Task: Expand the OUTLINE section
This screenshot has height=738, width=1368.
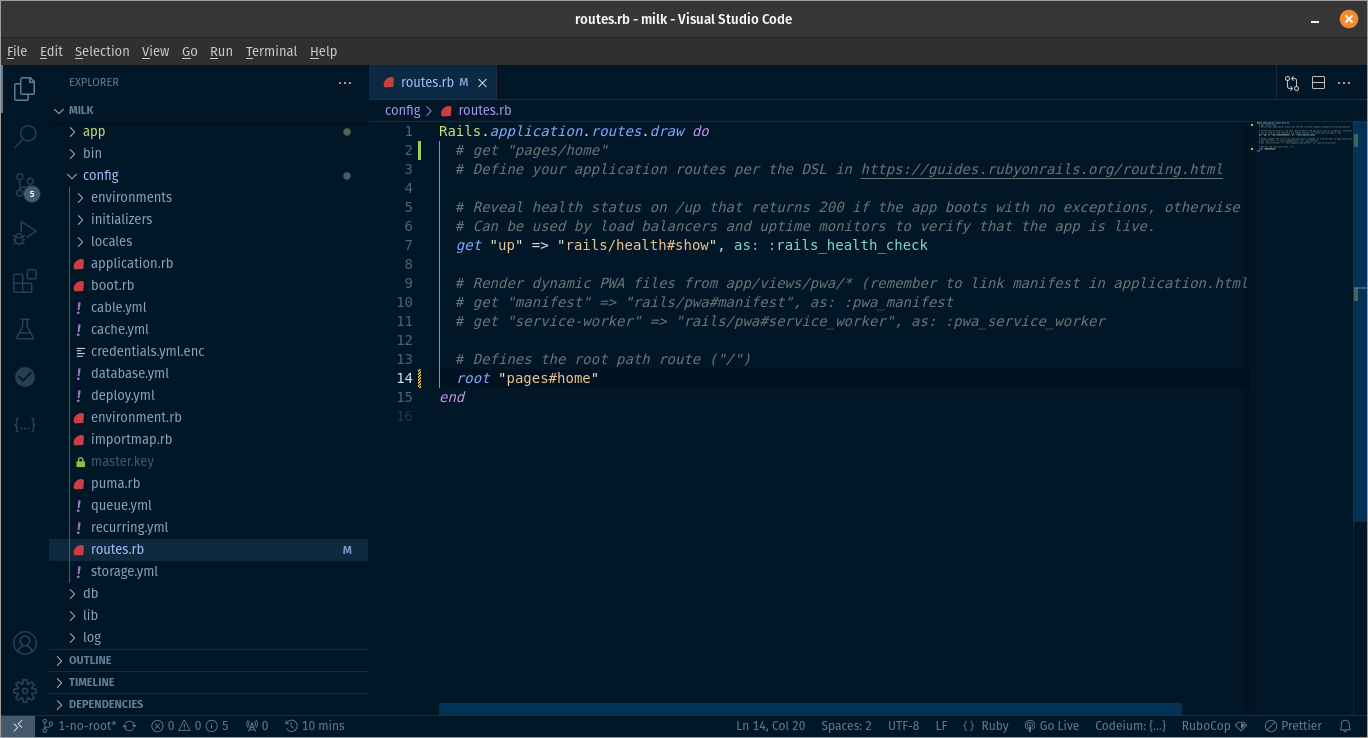Action: pyautogui.click(x=208, y=660)
